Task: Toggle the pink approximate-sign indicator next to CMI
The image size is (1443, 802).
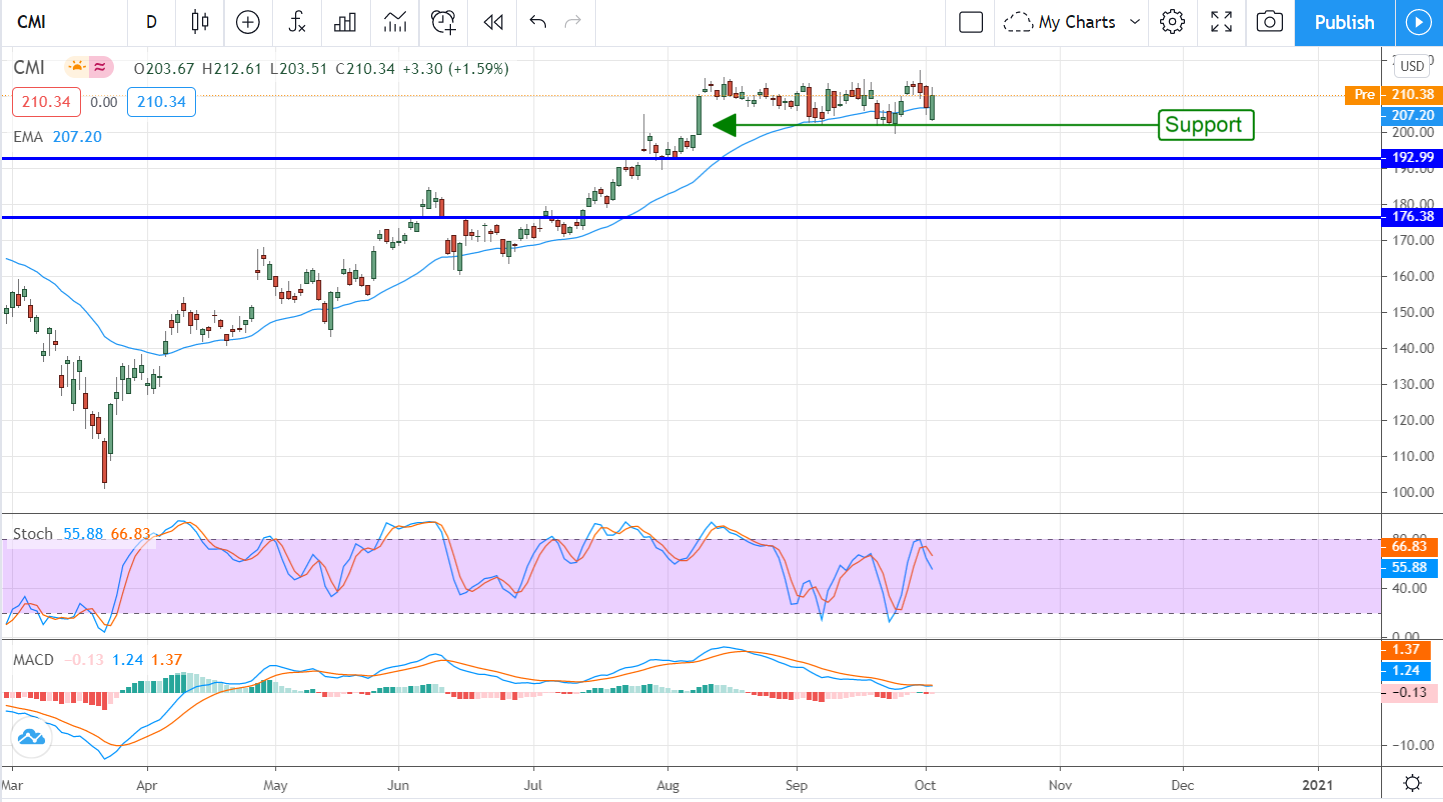Action: 100,68
